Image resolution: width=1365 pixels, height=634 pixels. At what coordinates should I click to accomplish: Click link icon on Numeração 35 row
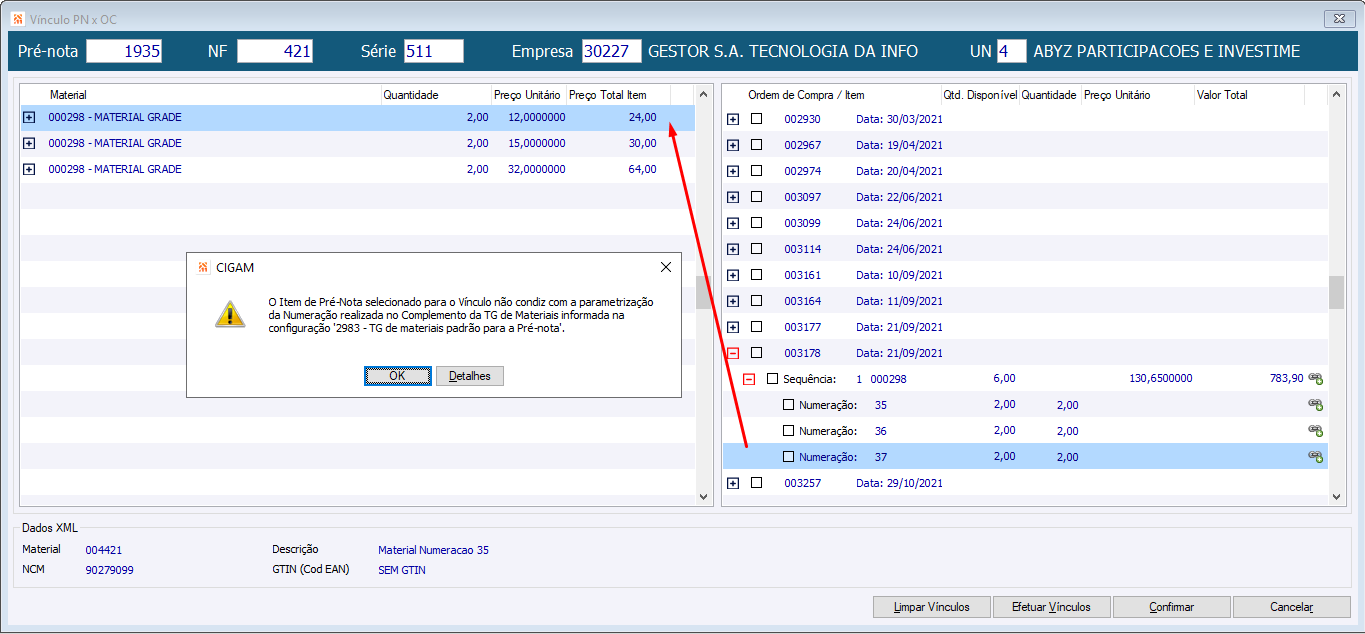point(1316,405)
